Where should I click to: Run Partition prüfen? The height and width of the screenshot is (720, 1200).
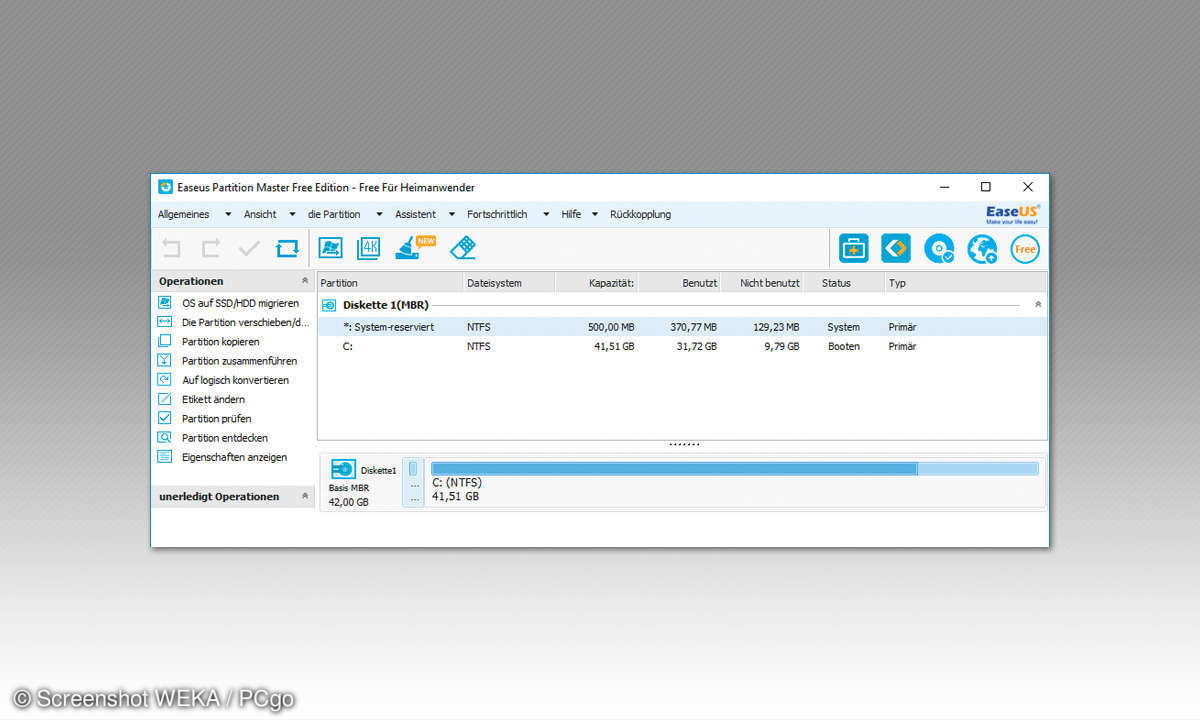(x=216, y=419)
